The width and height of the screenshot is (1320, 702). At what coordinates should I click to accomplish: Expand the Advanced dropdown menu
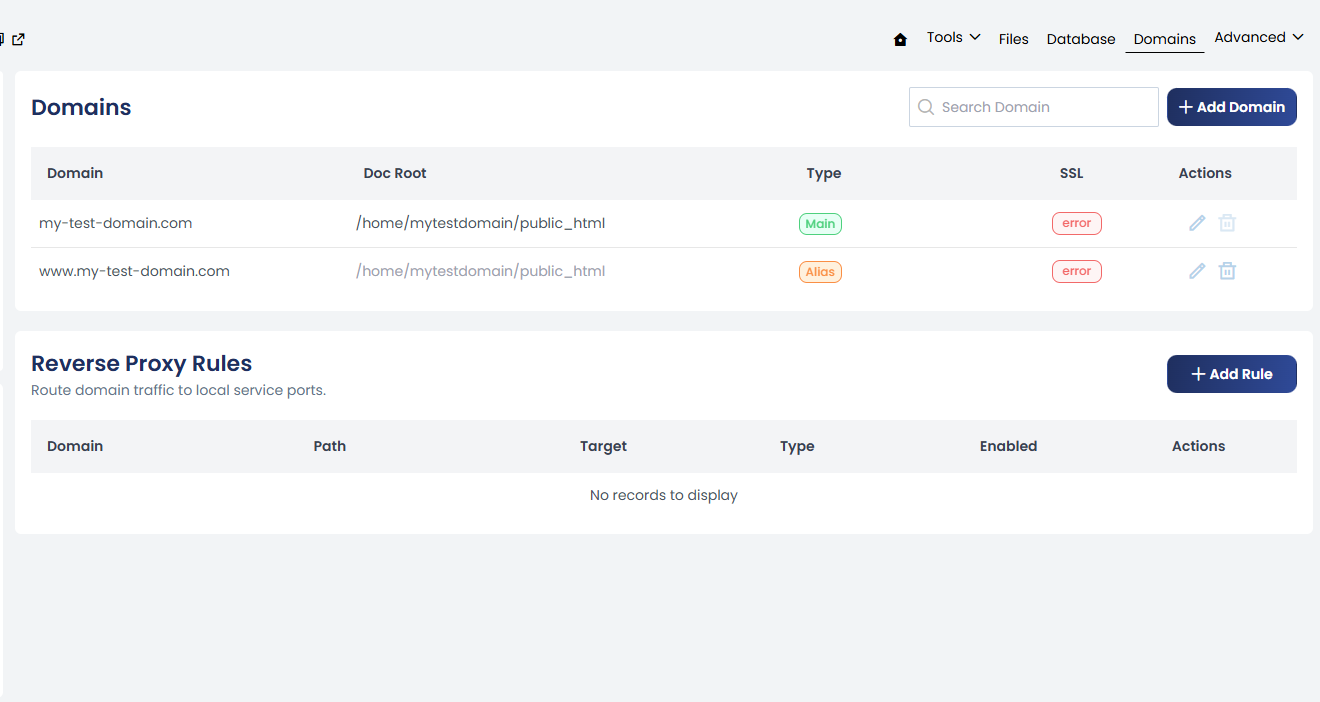(1259, 37)
